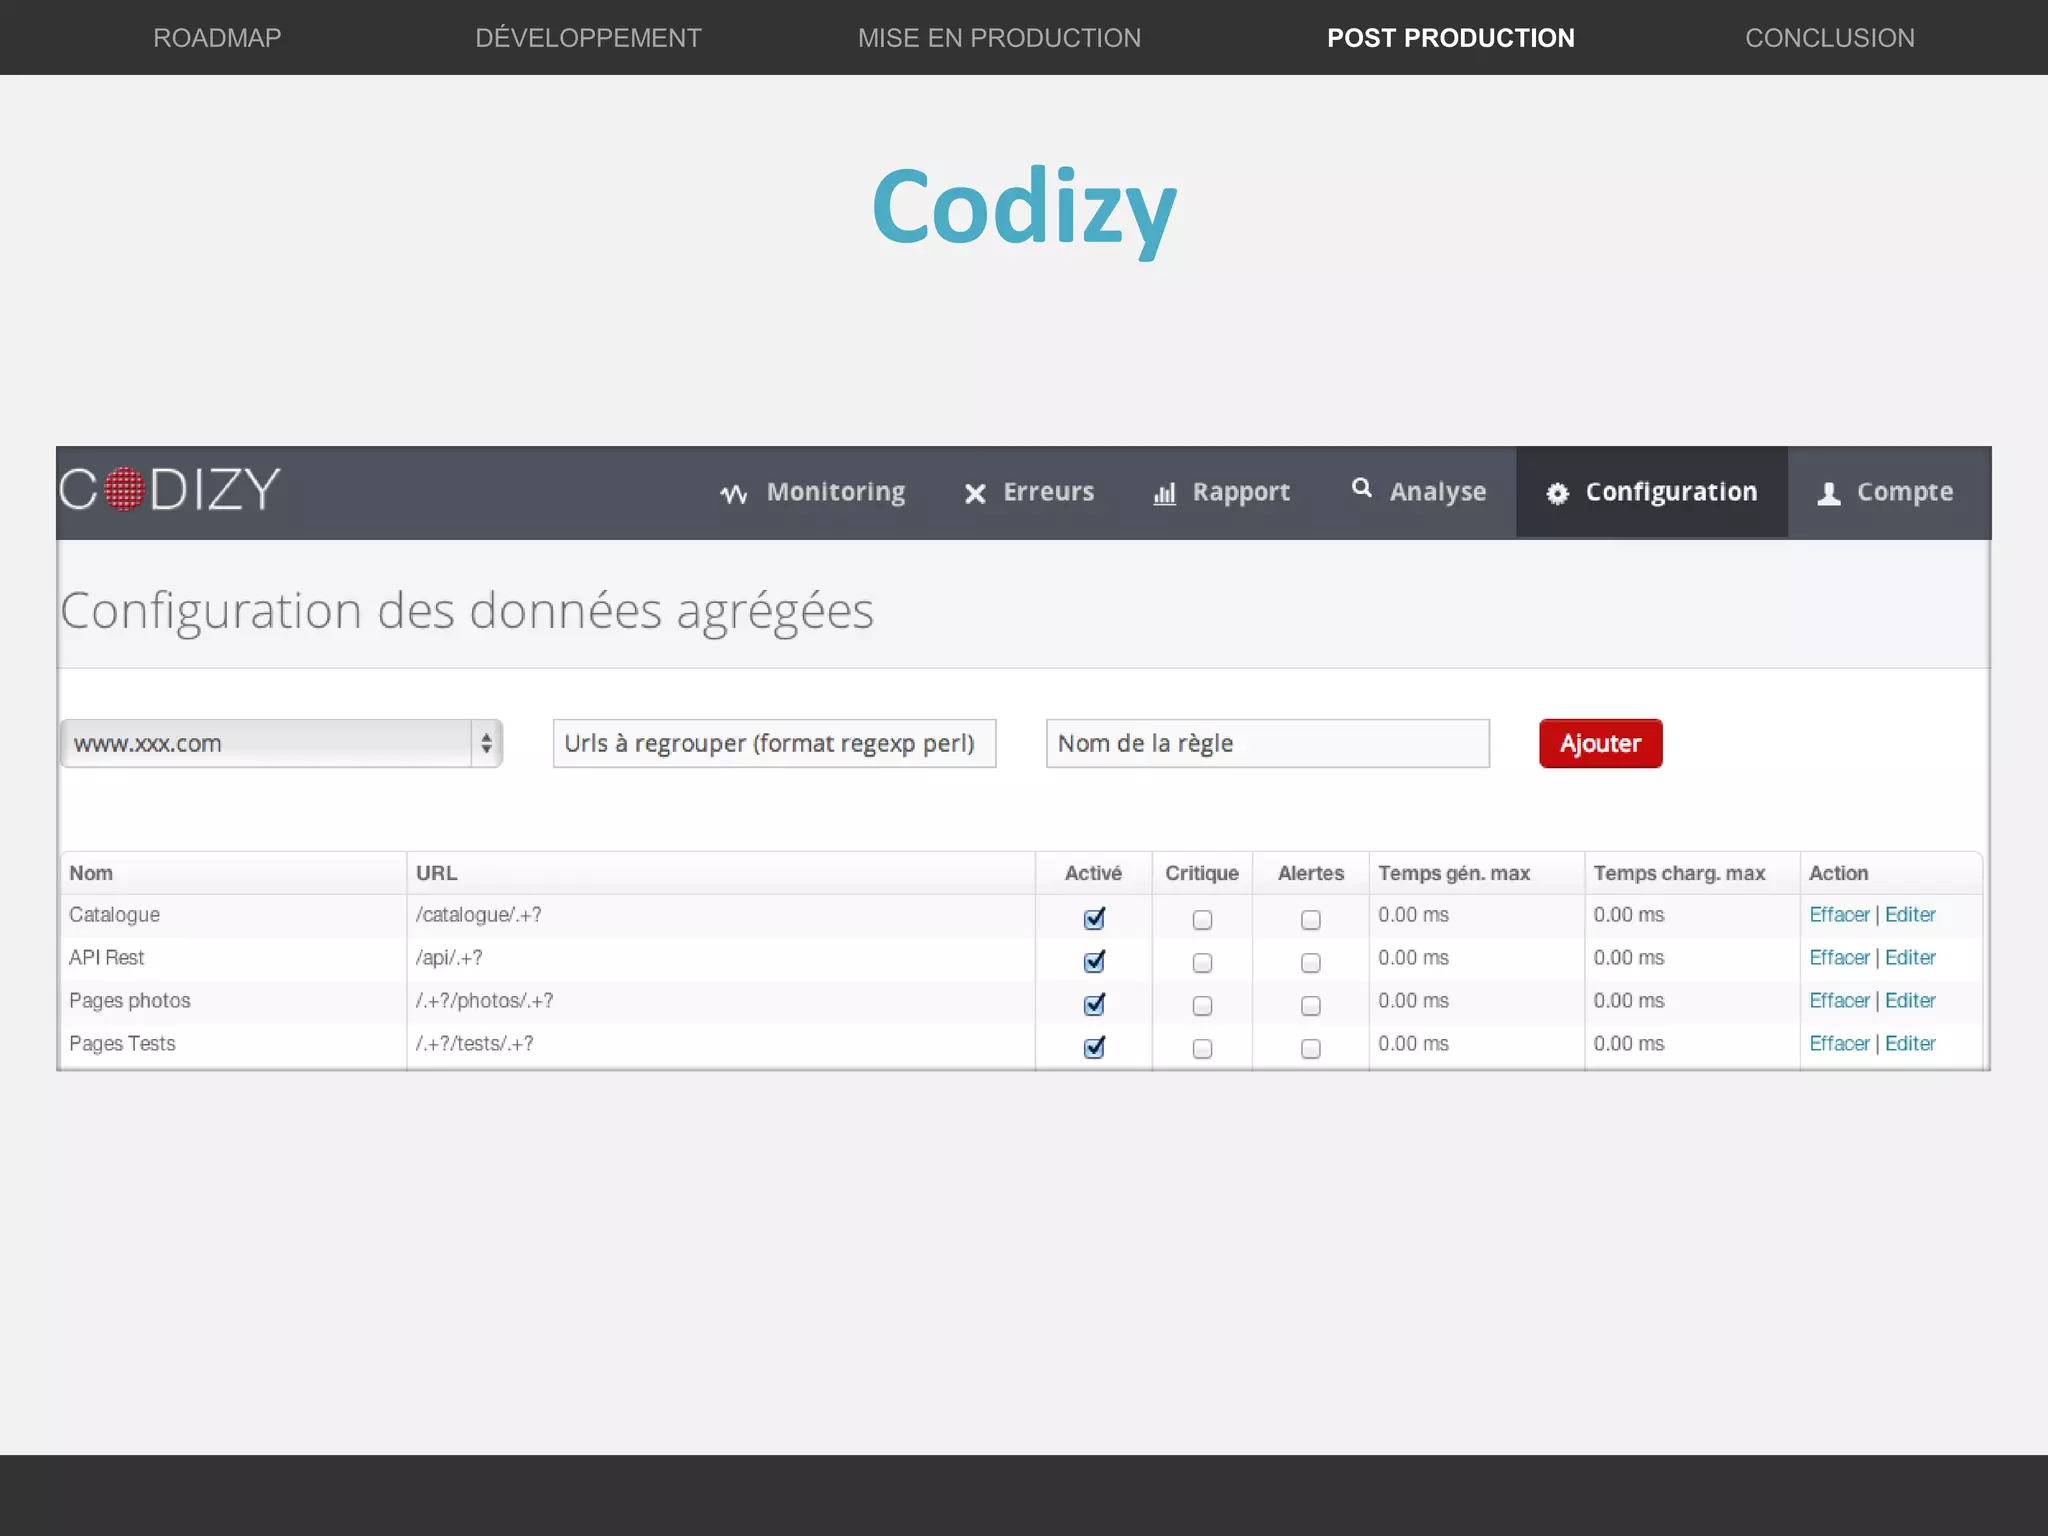The height and width of the screenshot is (1536, 2048).
Task: Click Editer for API Rest rule
Action: pyautogui.click(x=1910, y=958)
